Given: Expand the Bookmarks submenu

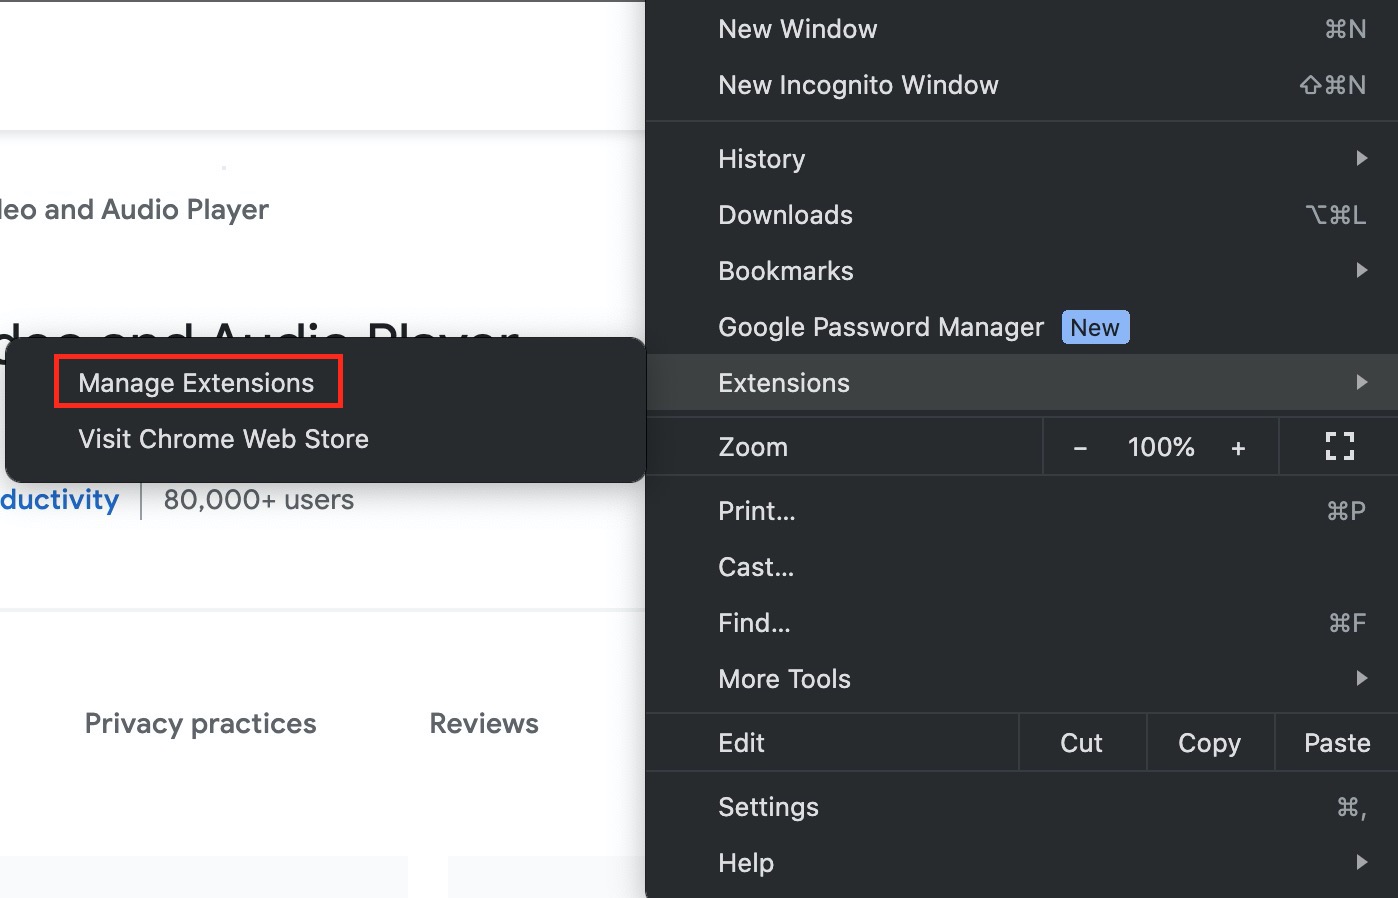Looking at the screenshot, I should pos(1022,271).
